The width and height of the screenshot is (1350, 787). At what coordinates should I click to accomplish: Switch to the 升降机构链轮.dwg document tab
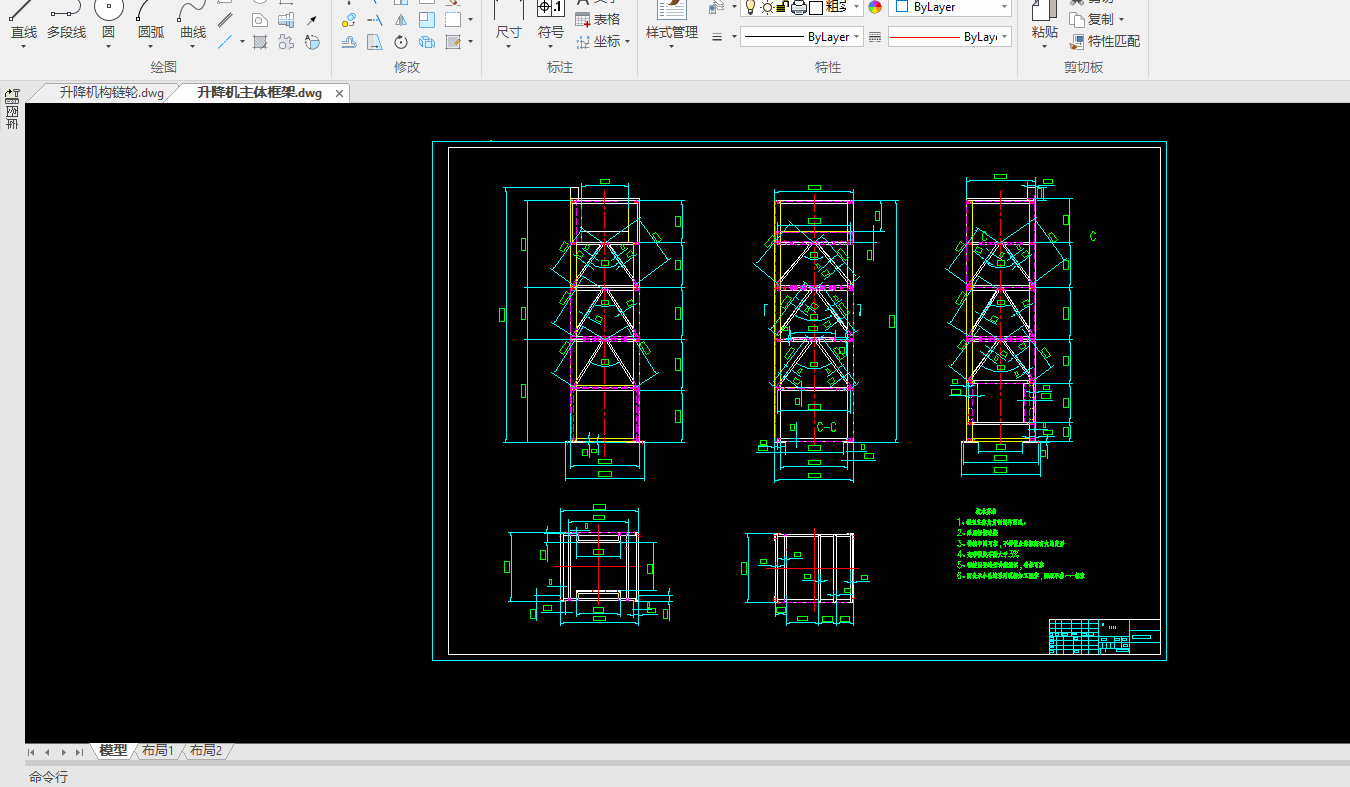[x=110, y=93]
